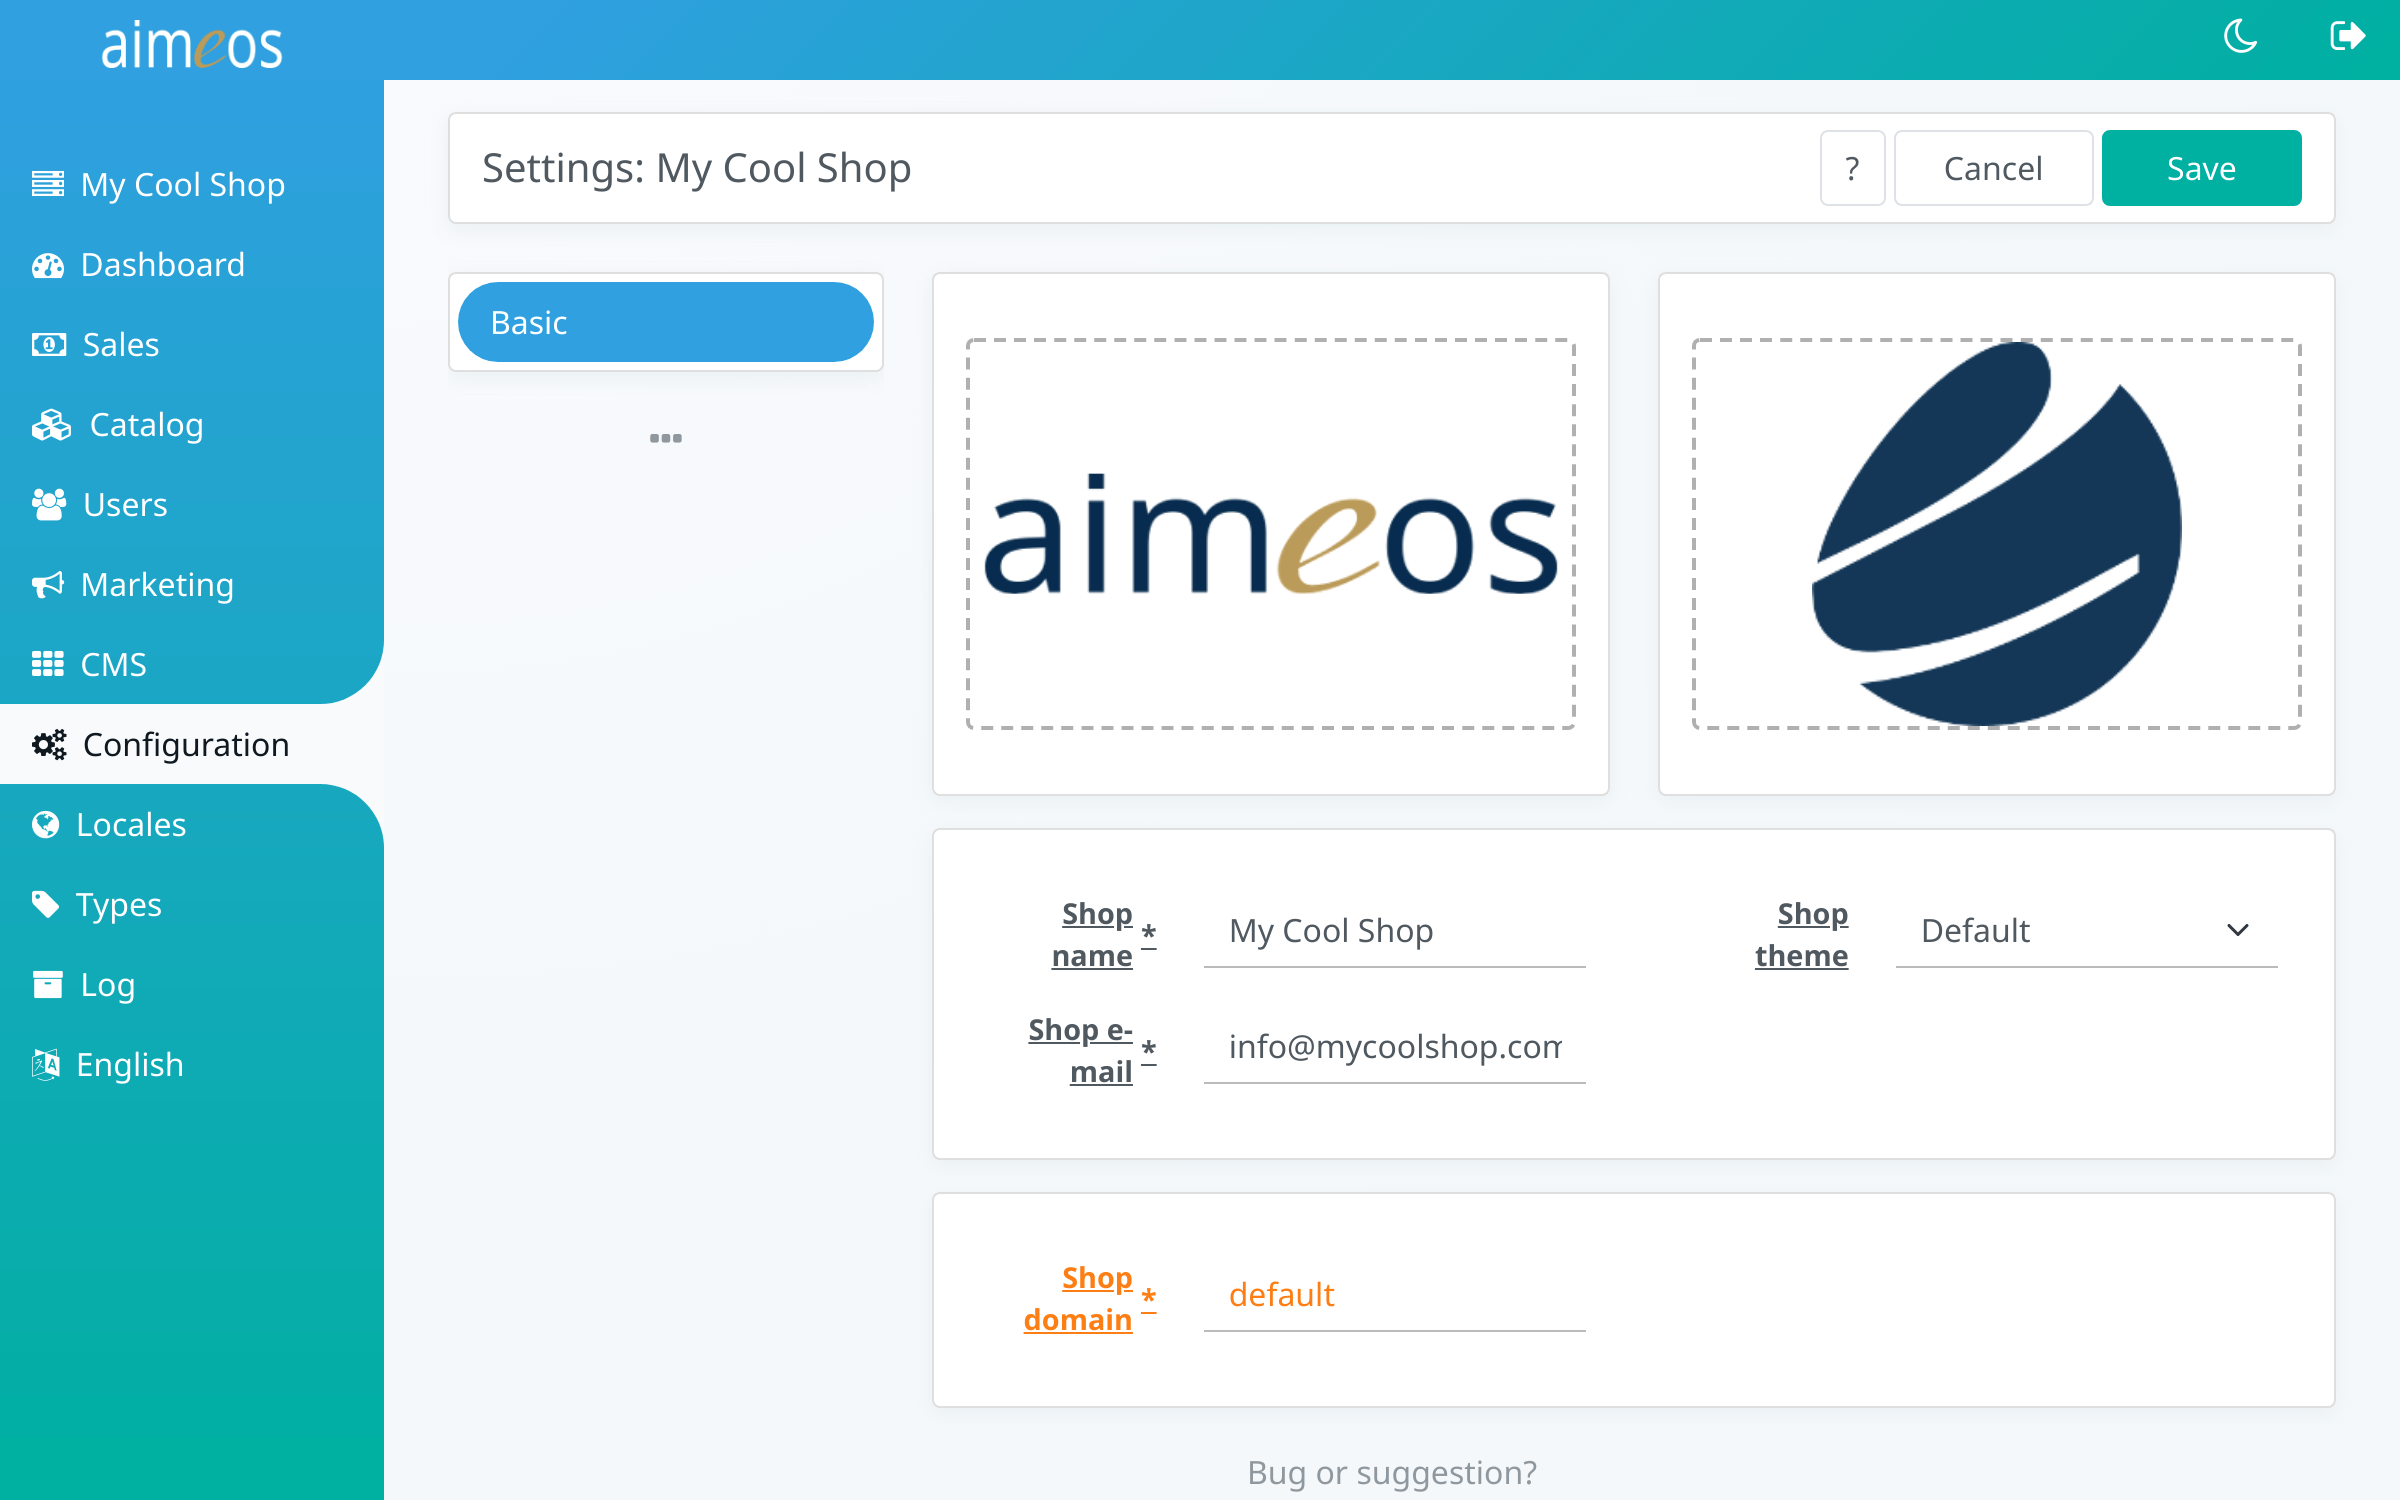This screenshot has width=2400, height=1500.
Task: Click the Bug or suggestion link
Action: tap(1392, 1472)
